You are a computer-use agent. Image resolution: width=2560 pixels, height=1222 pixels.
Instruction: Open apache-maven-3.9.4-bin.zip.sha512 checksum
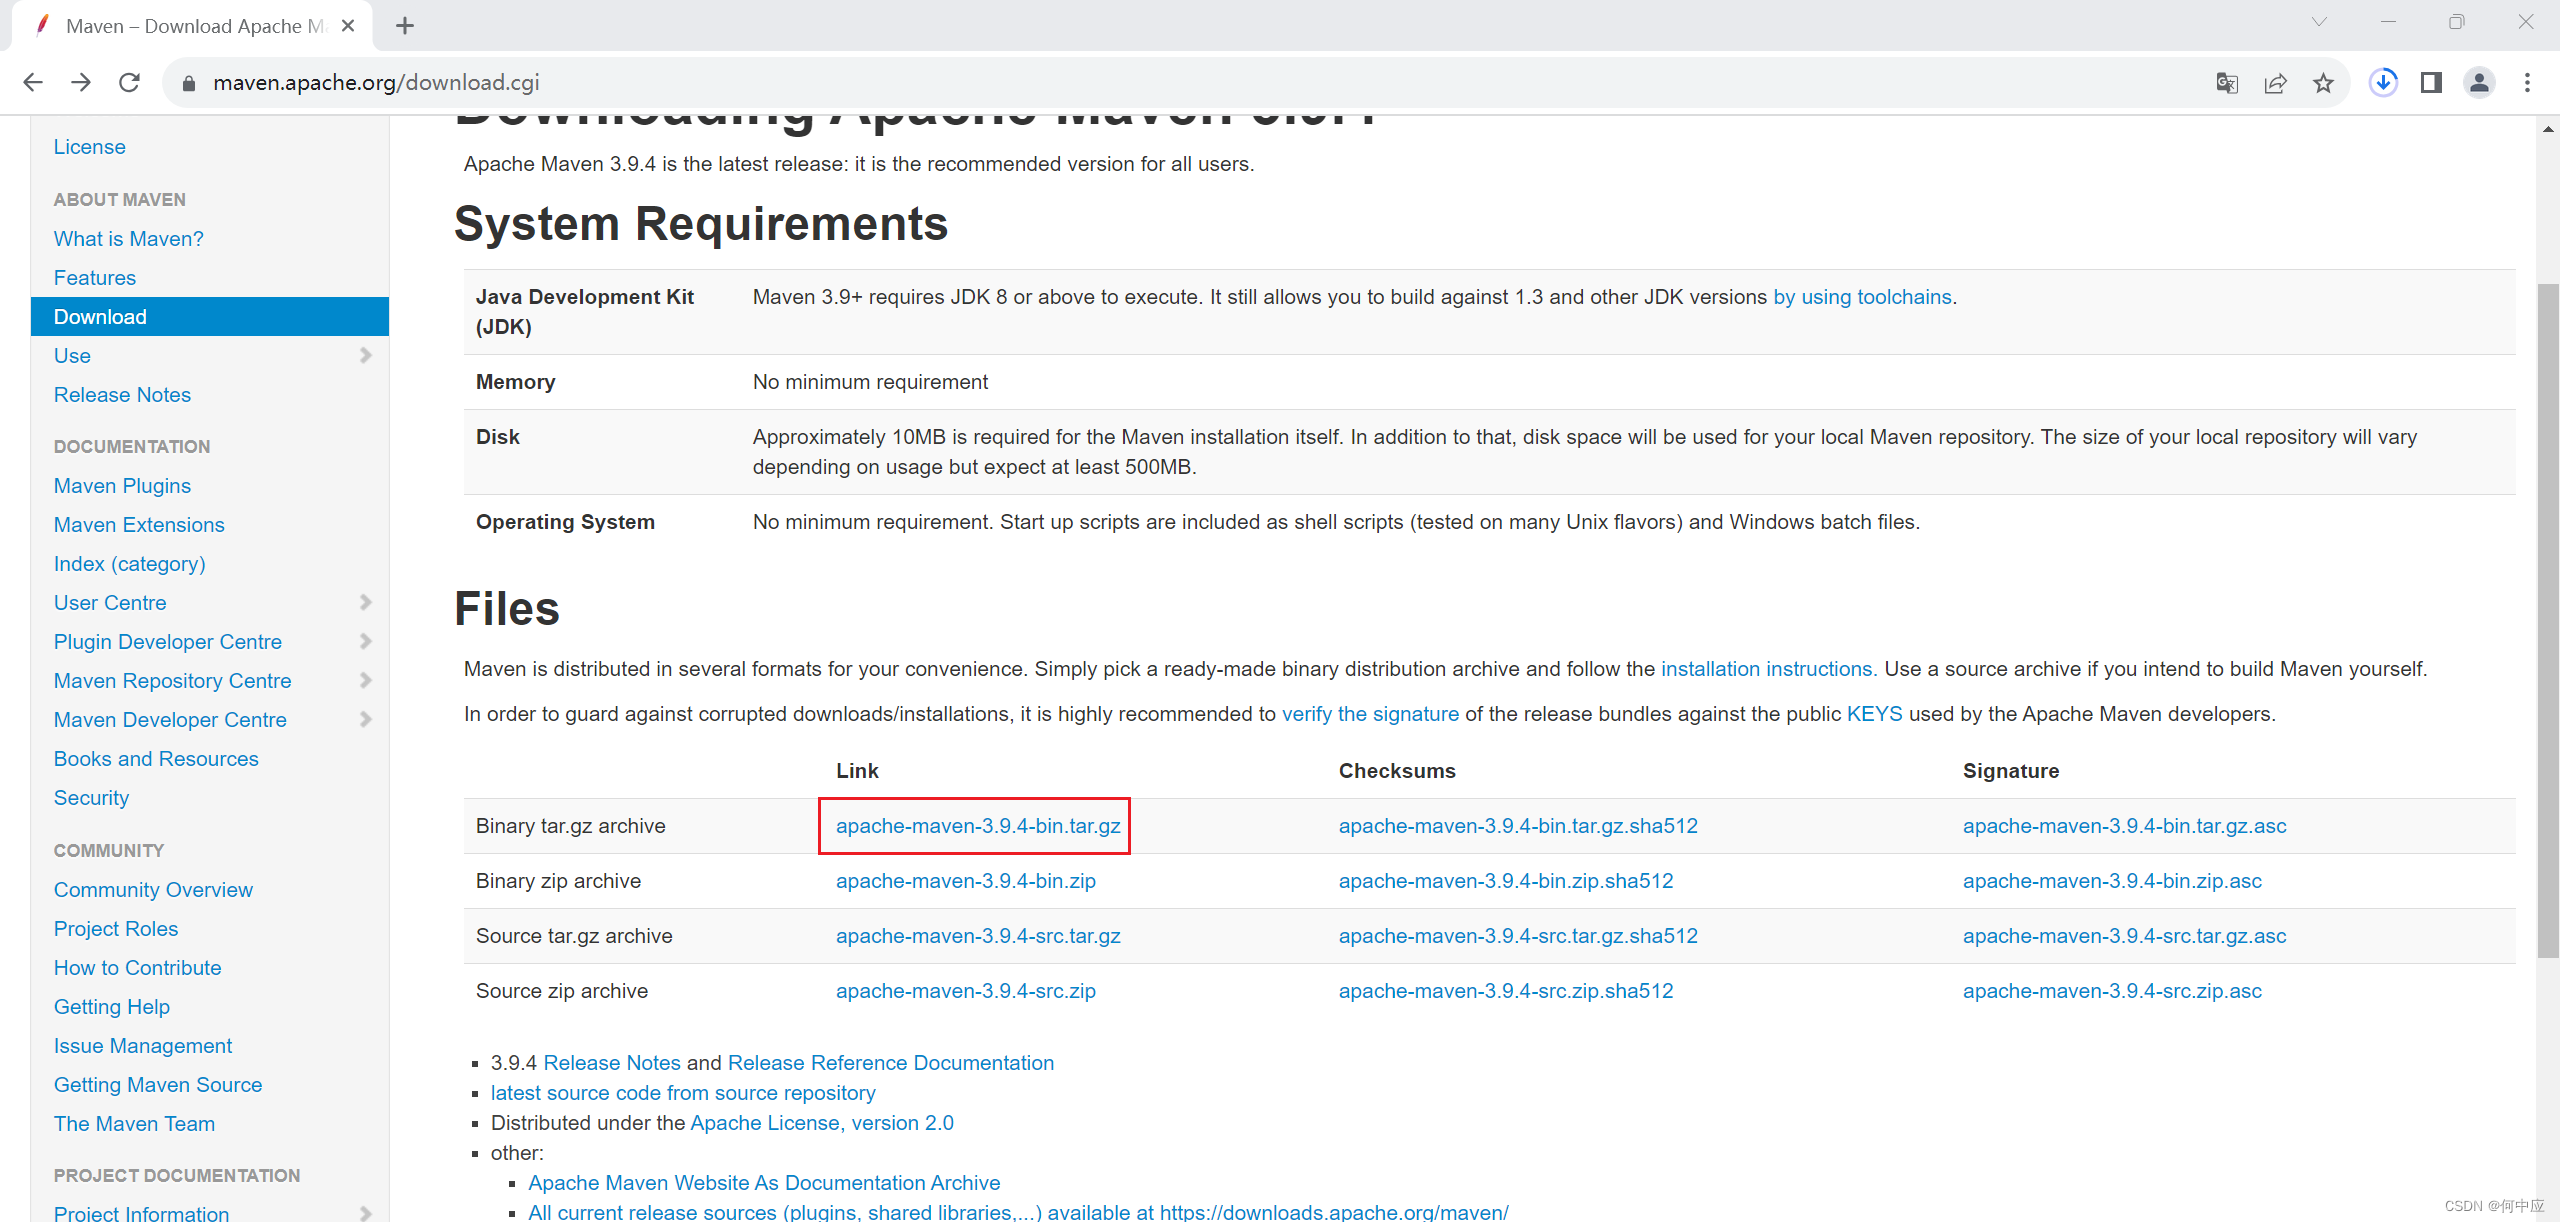1506,881
